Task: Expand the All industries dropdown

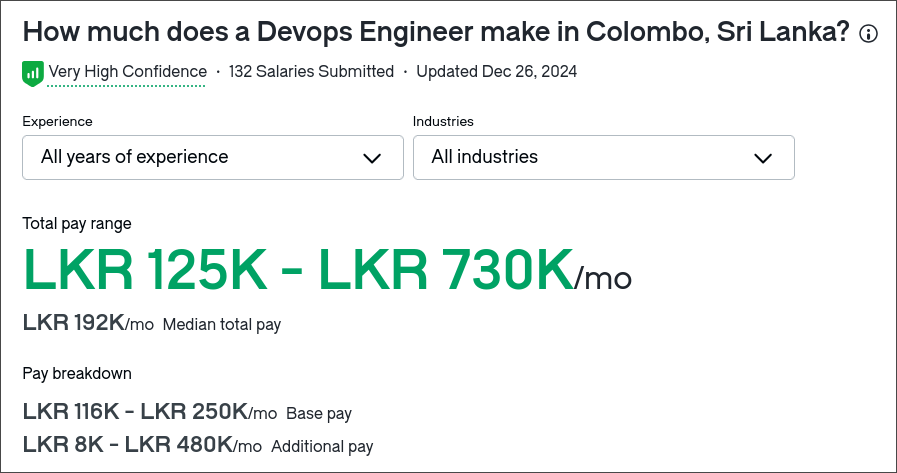Action: [604, 157]
